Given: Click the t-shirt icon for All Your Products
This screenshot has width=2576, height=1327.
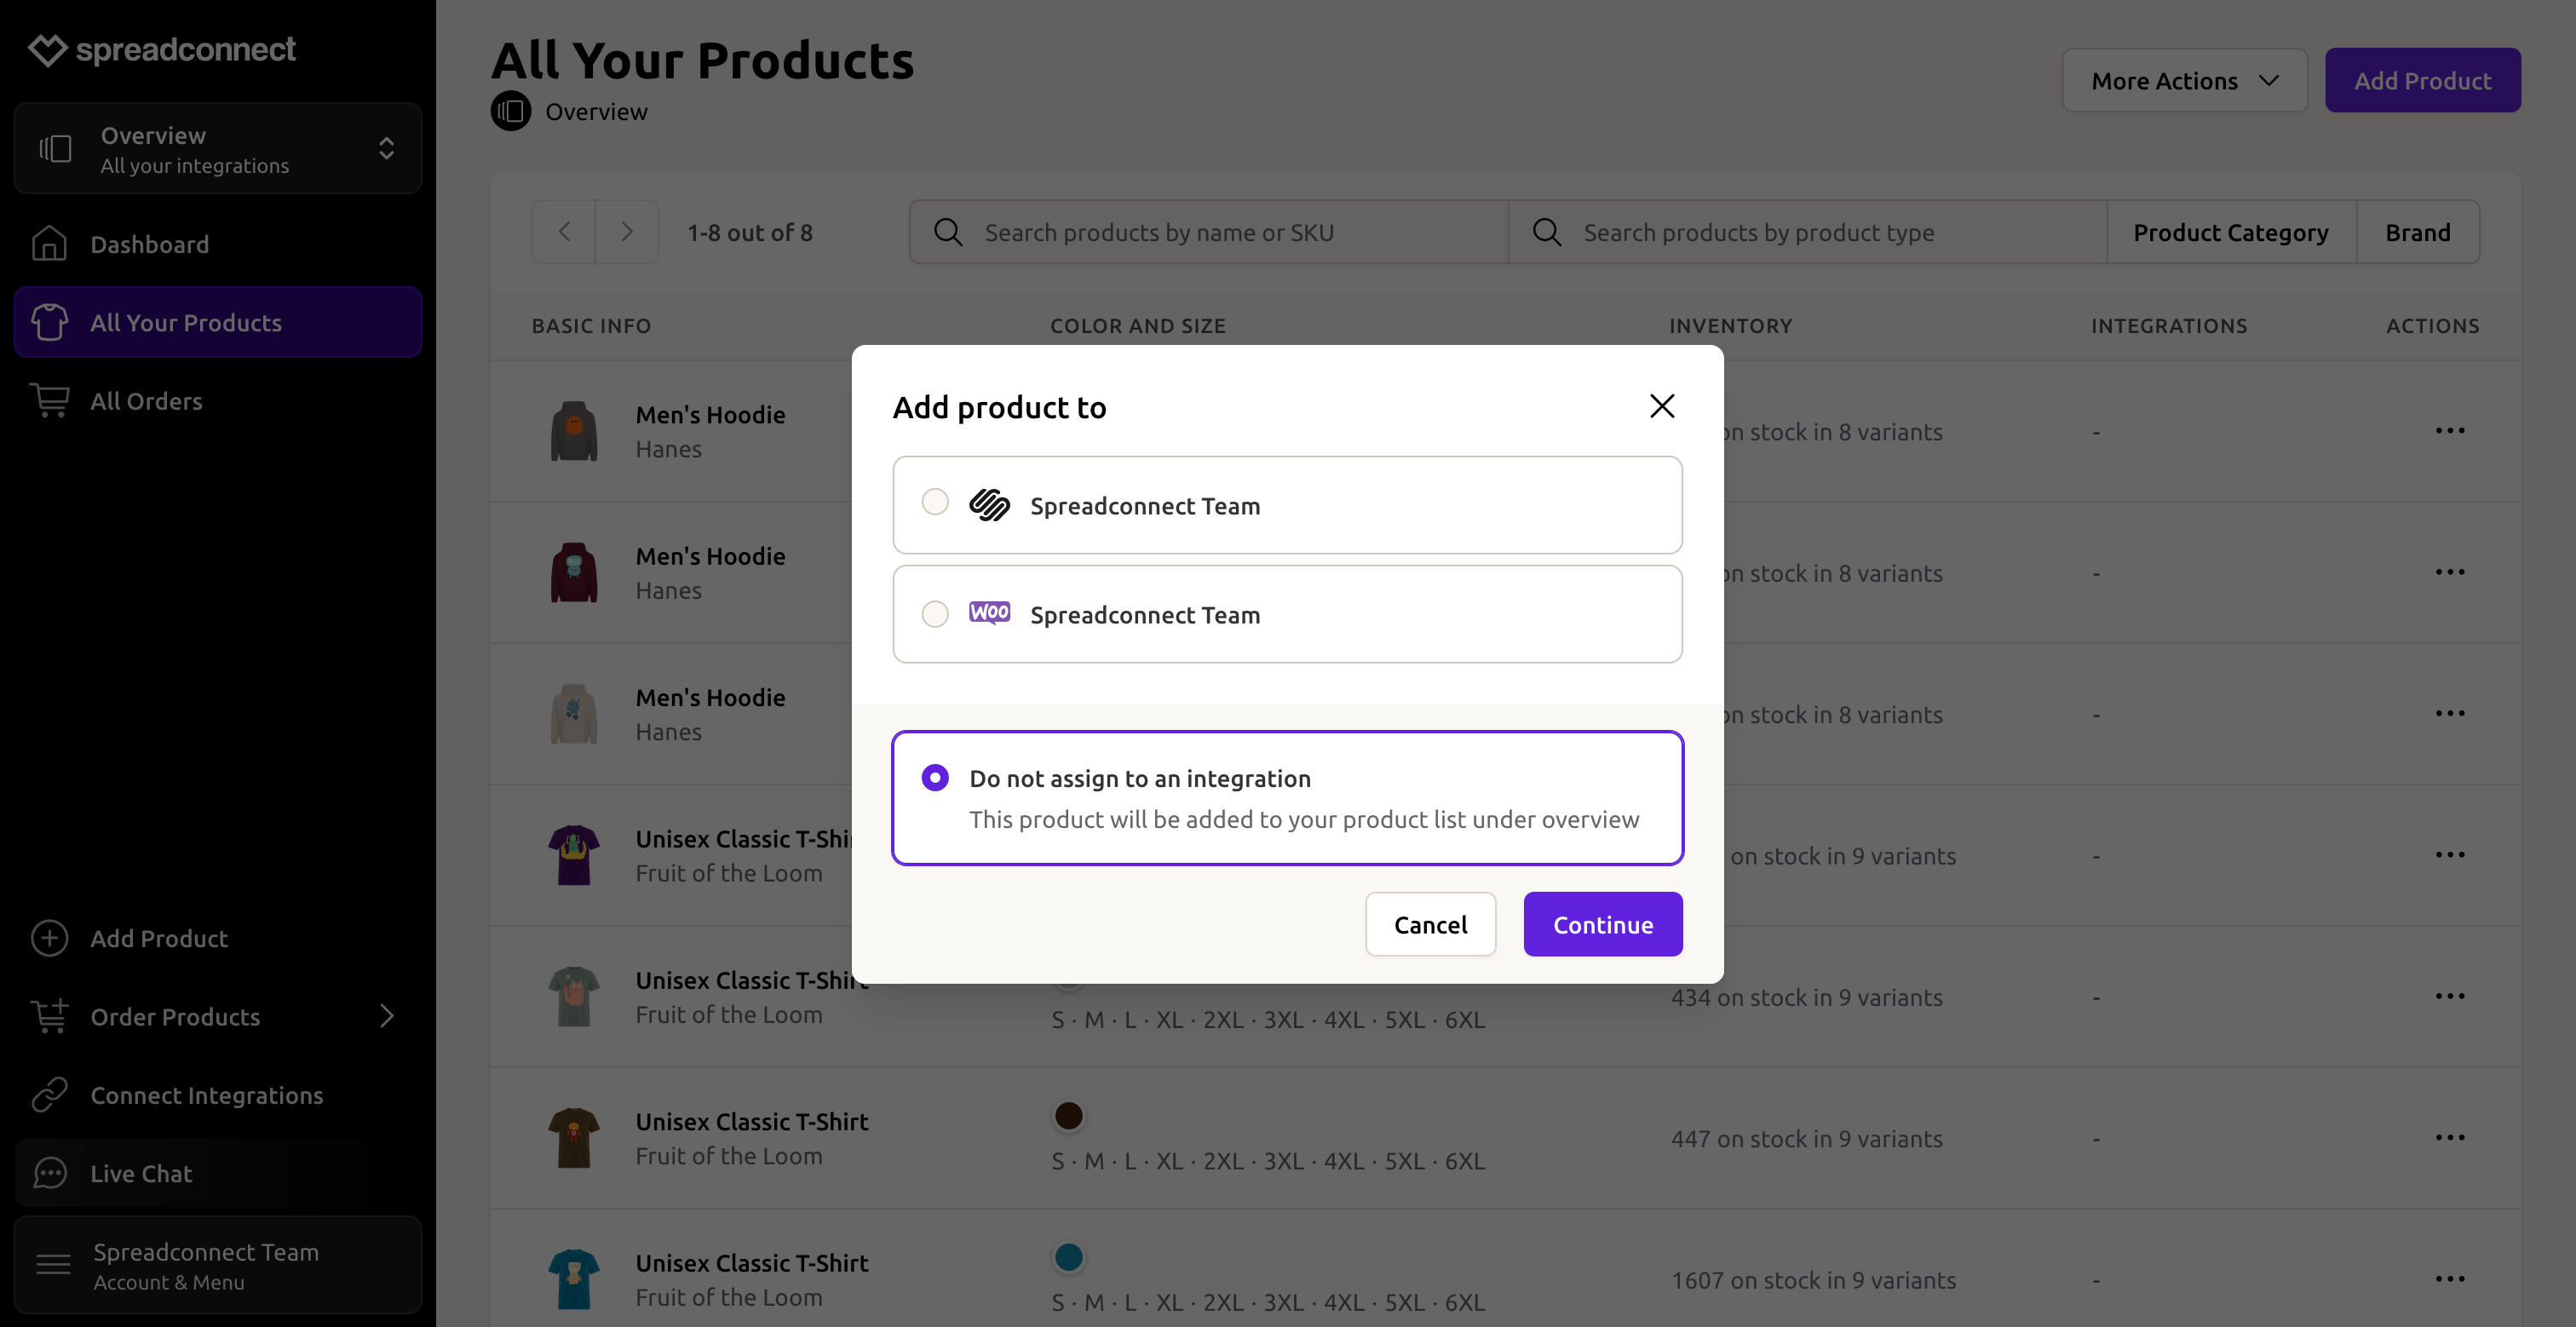Looking at the screenshot, I should coord(49,322).
